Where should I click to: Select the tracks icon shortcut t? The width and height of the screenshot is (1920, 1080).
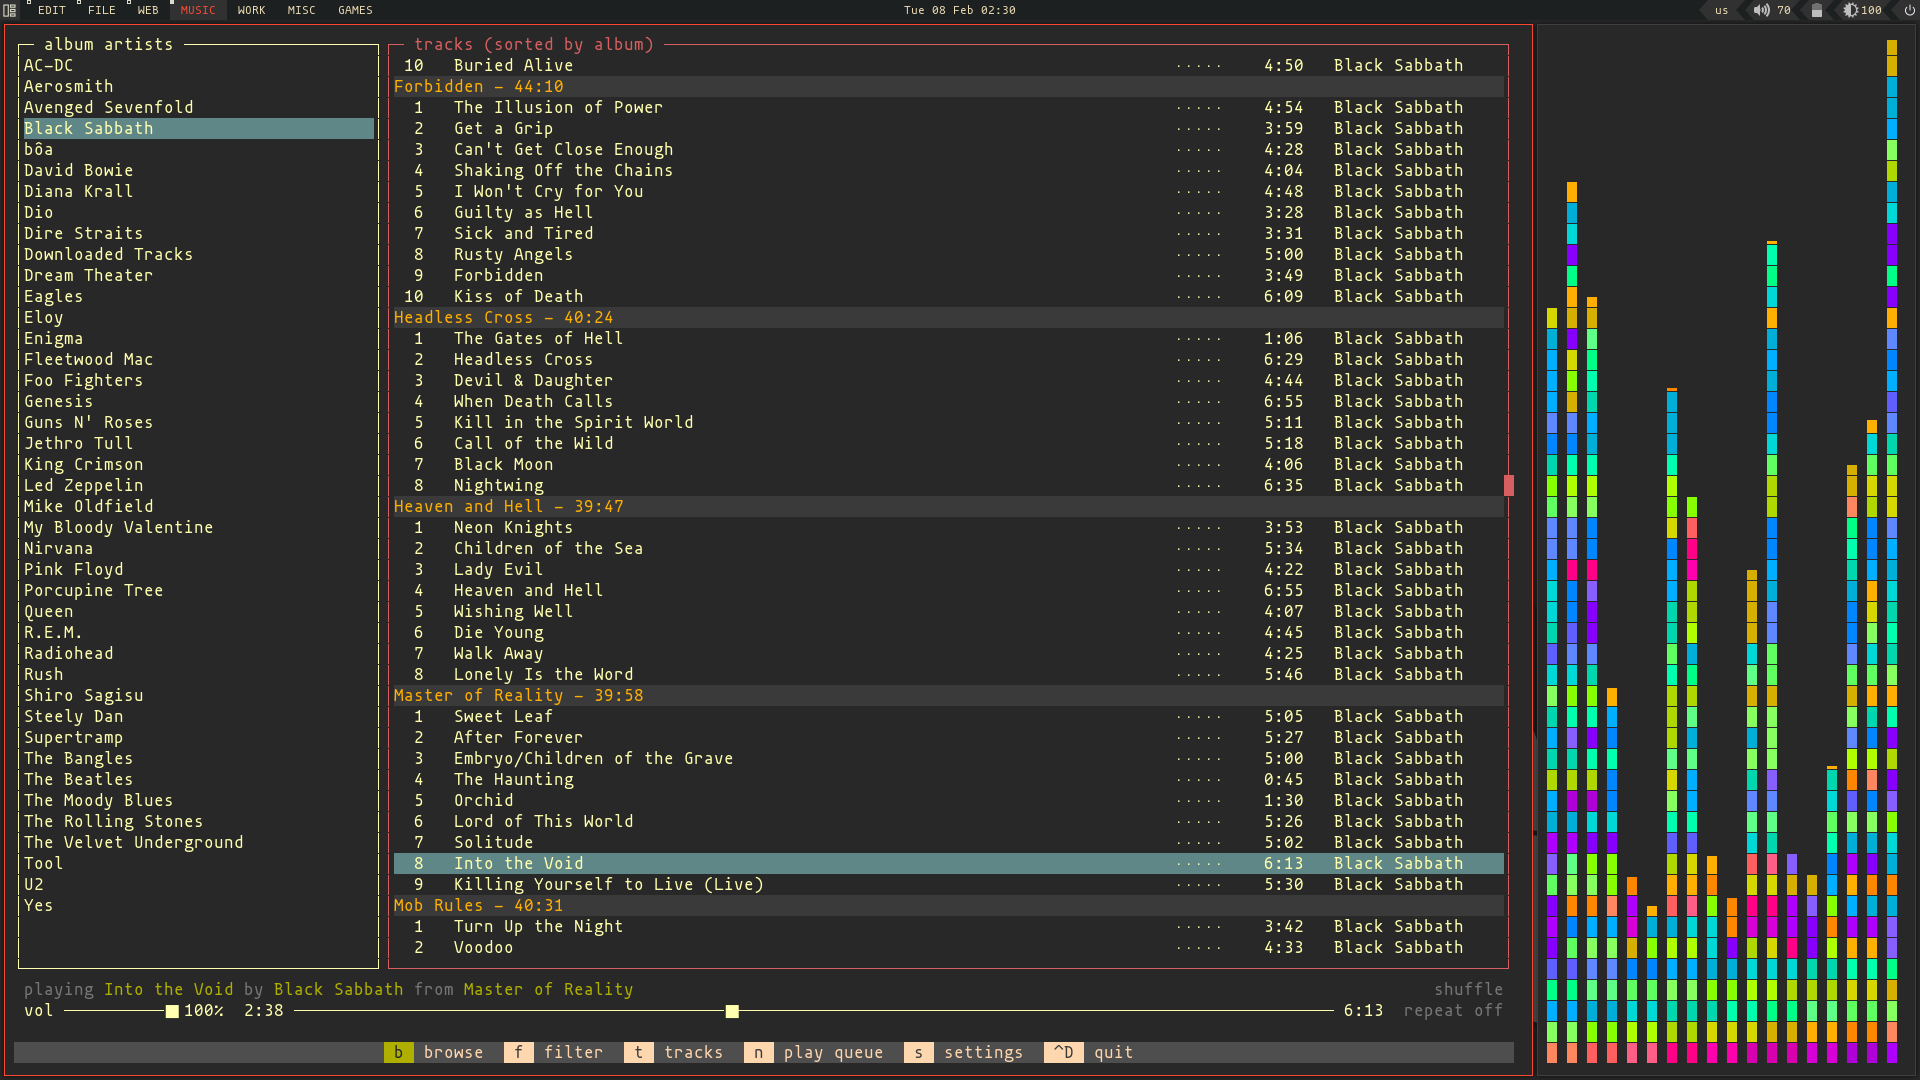point(640,1051)
